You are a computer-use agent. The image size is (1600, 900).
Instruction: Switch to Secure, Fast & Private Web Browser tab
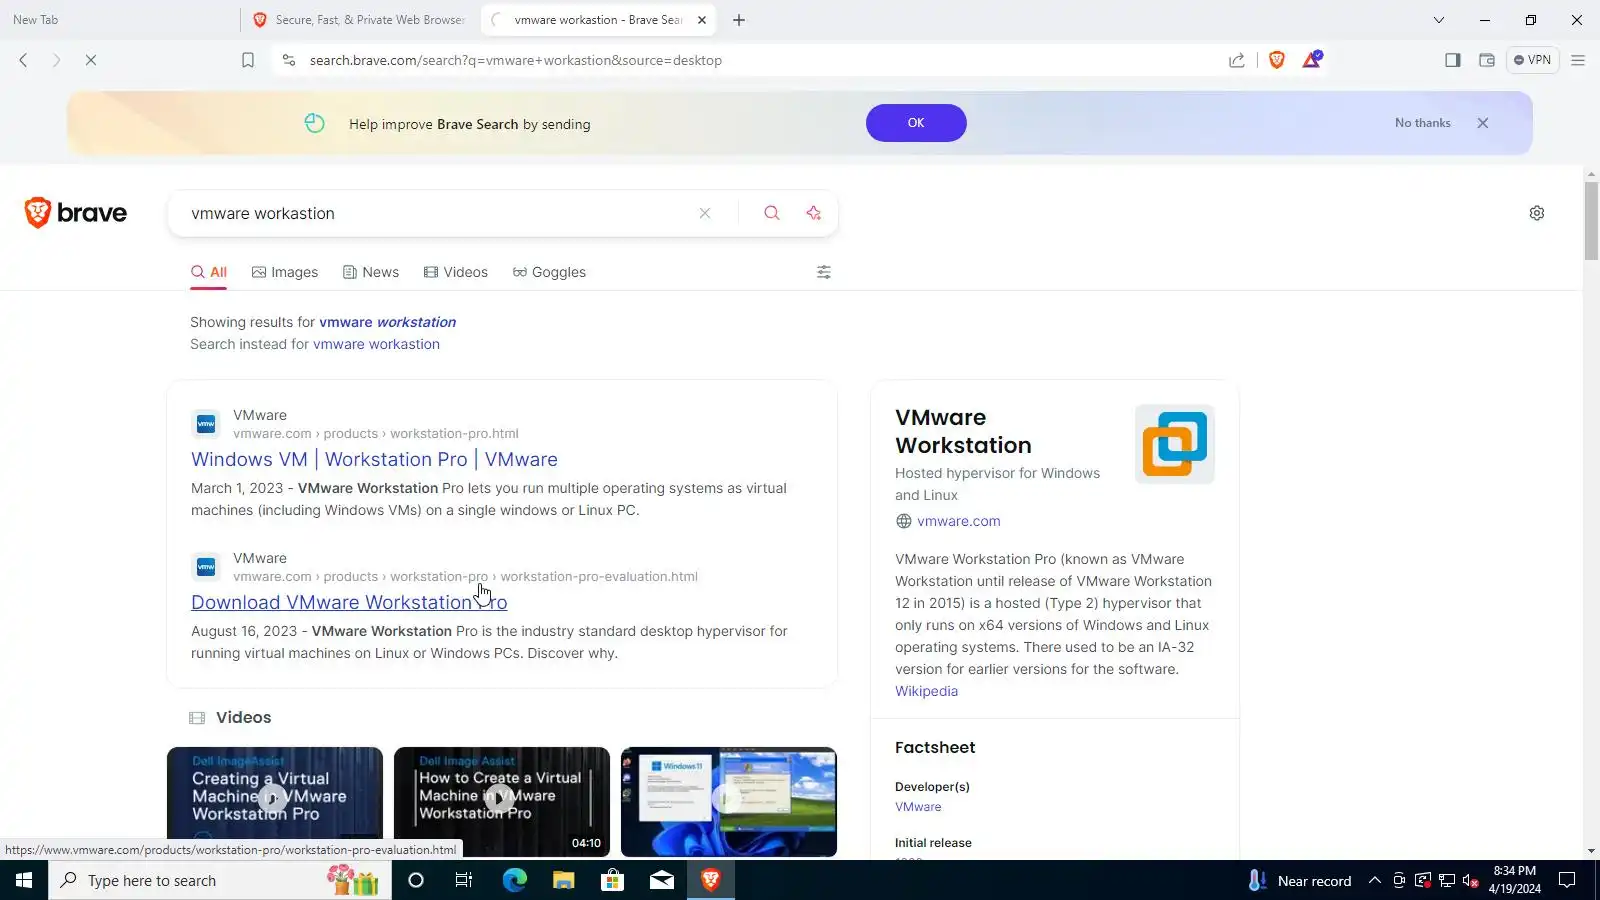coord(360,20)
